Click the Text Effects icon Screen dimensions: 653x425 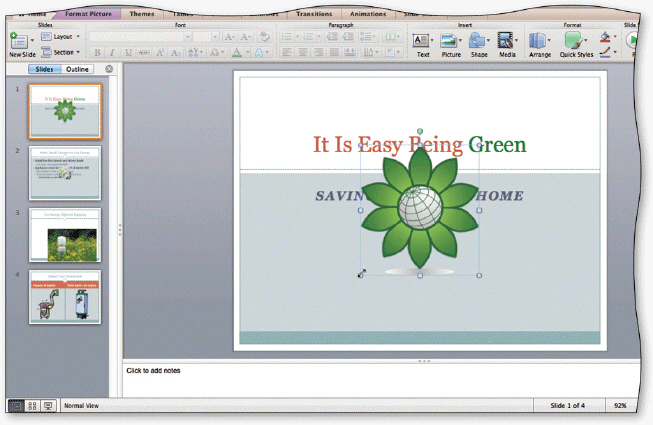[x=261, y=52]
